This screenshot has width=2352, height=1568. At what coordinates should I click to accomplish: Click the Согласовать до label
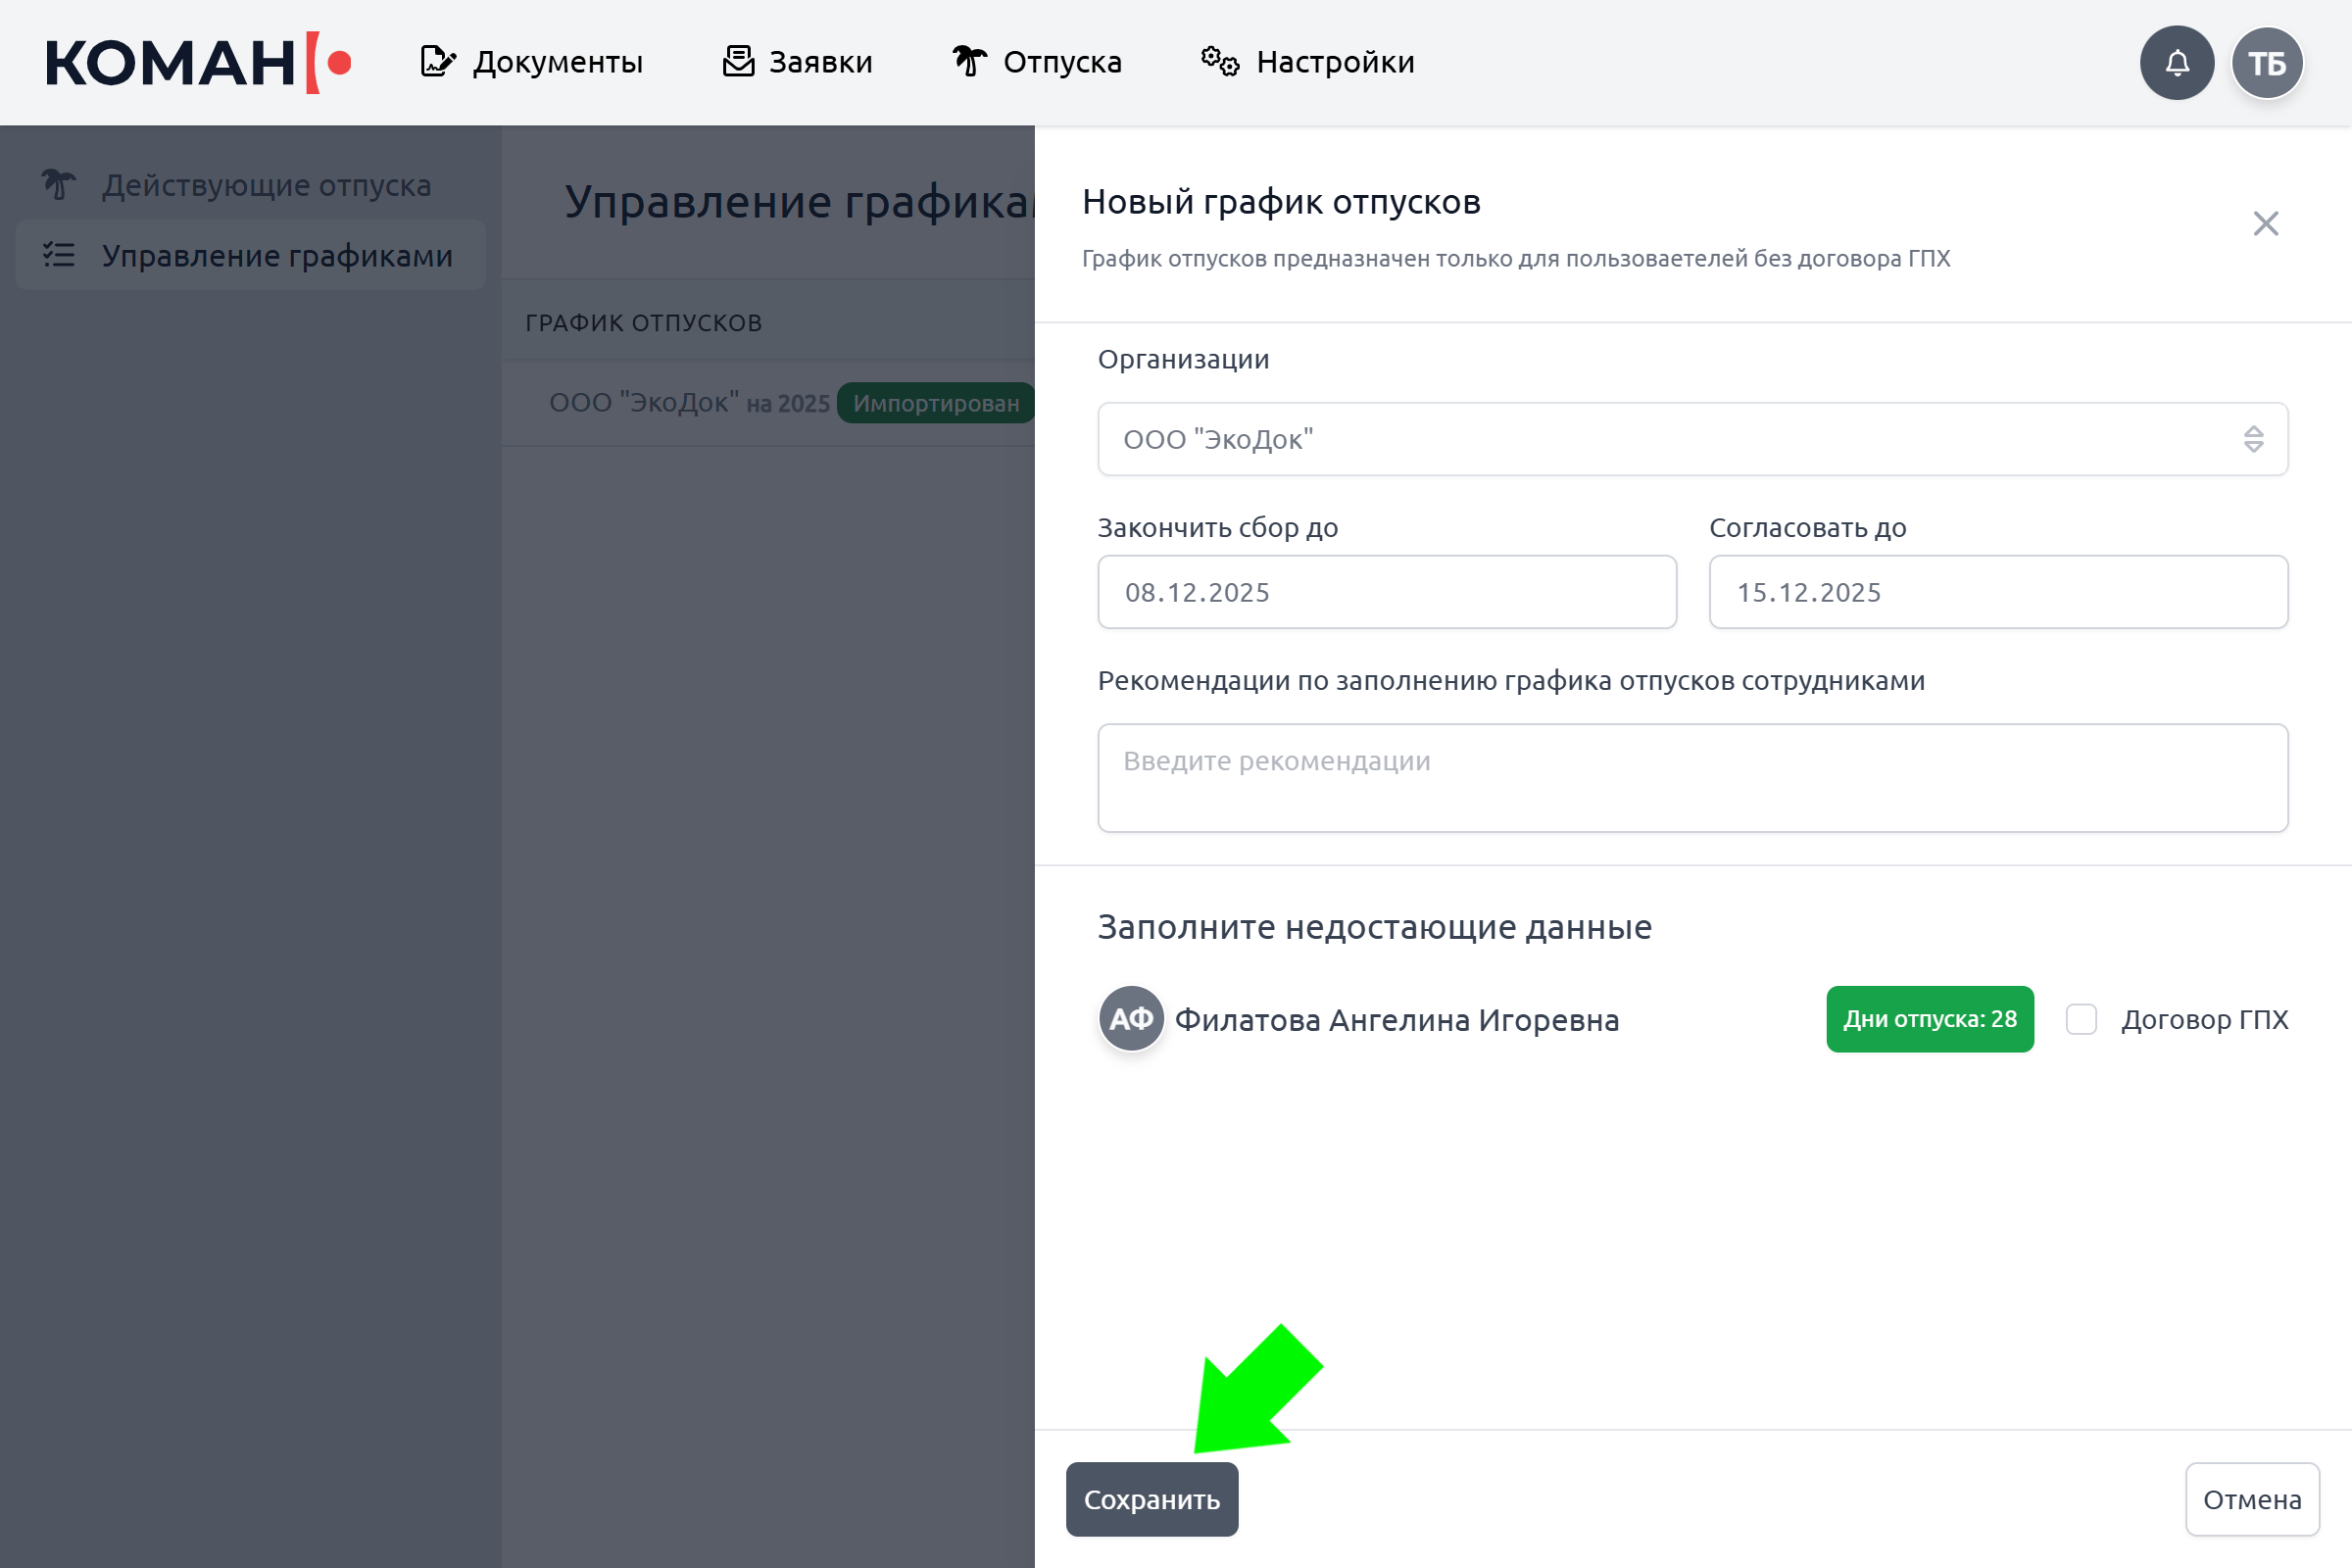tap(1807, 527)
